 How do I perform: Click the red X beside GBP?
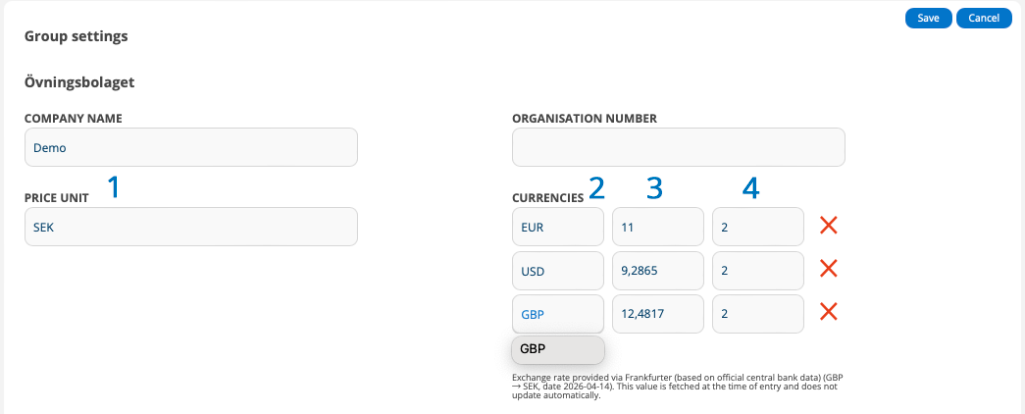click(828, 313)
